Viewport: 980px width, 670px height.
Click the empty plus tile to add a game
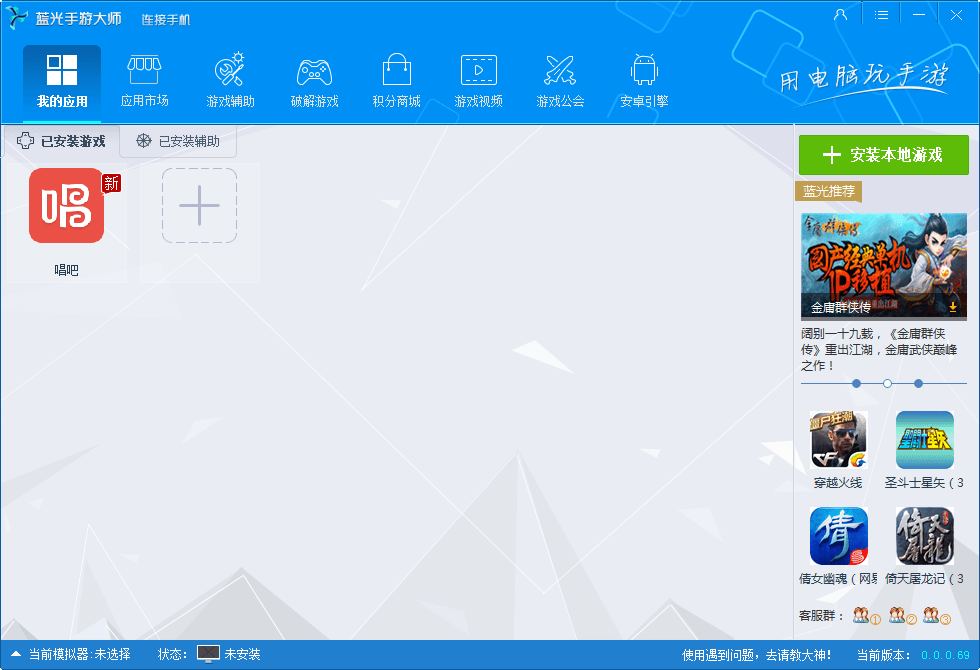(199, 207)
